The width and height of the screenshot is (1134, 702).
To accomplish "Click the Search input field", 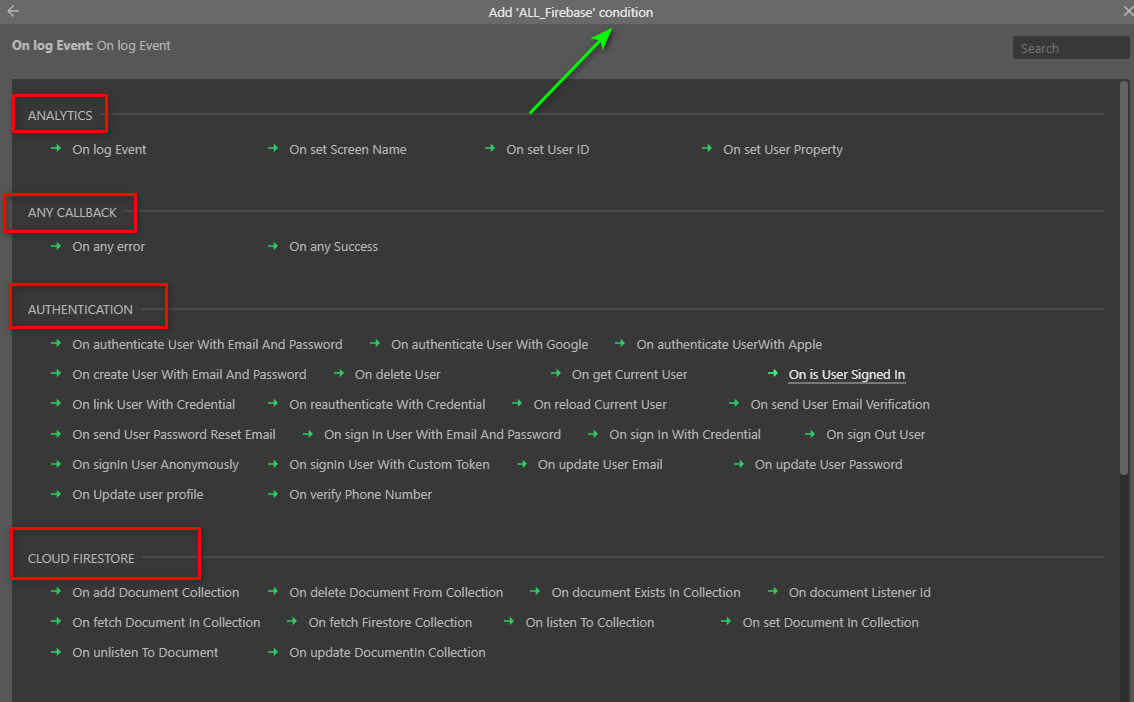I will pyautogui.click(x=1070, y=48).
